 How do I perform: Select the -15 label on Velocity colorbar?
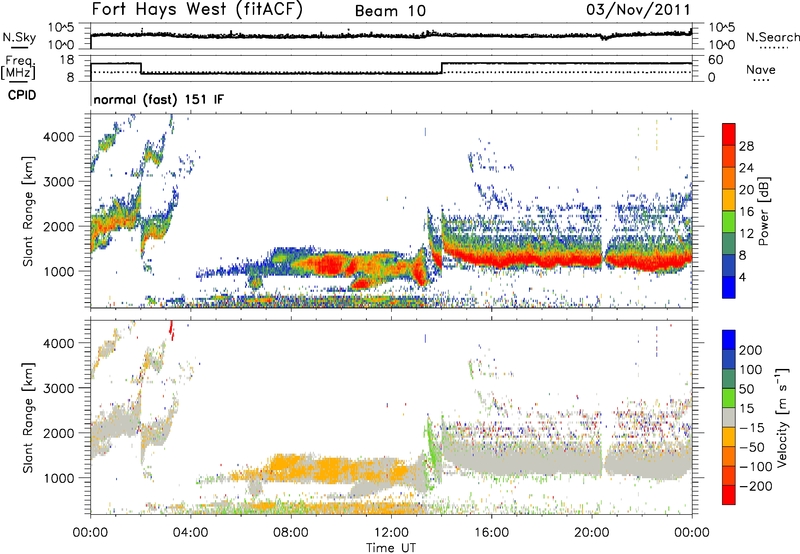click(751, 428)
